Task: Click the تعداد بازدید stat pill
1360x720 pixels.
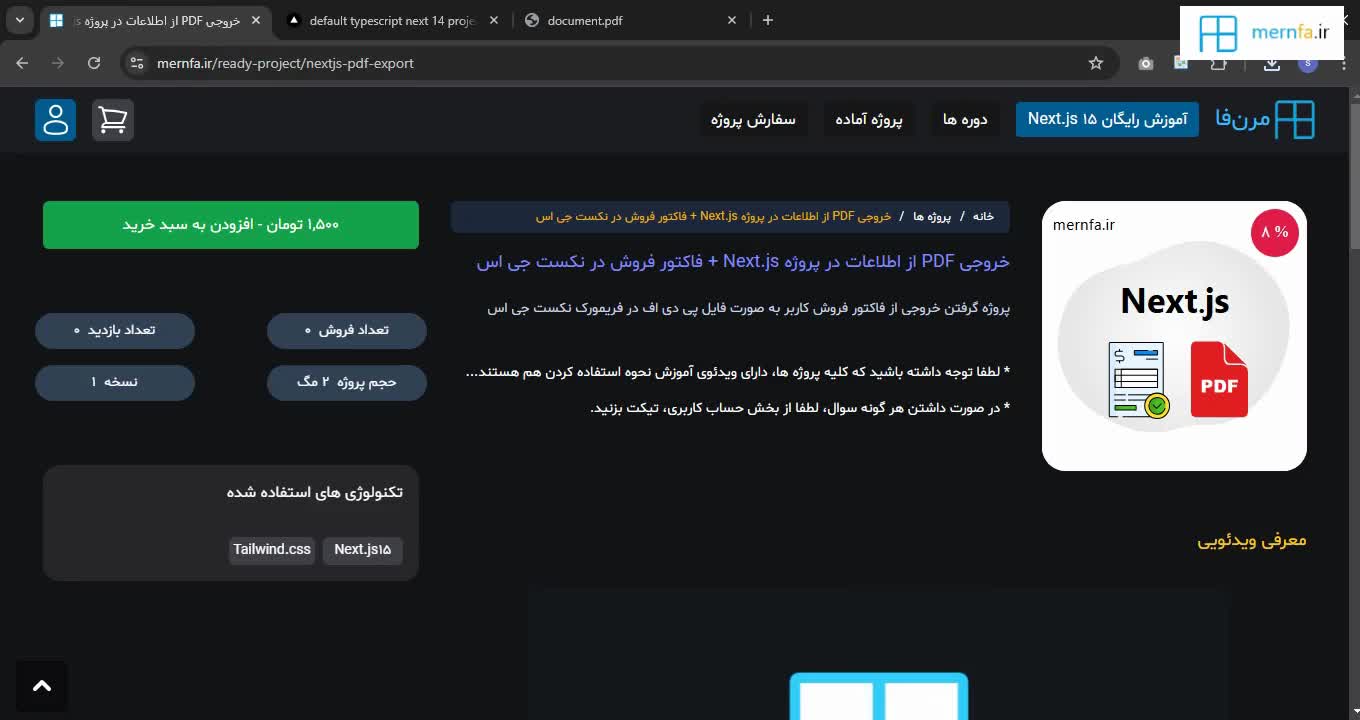Action: click(x=115, y=330)
